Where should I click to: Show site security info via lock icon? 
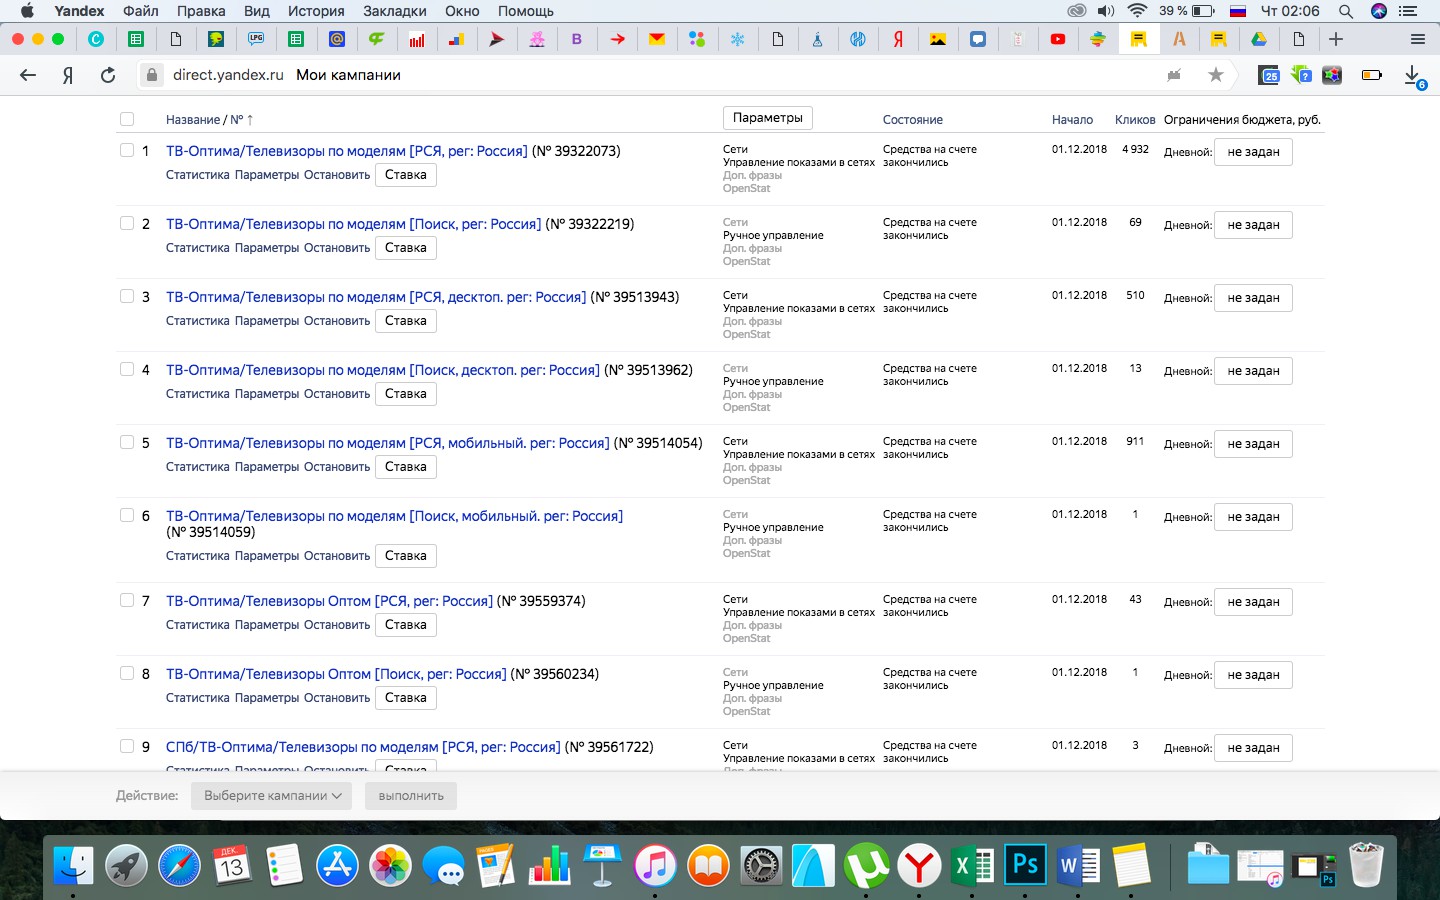pyautogui.click(x=152, y=75)
